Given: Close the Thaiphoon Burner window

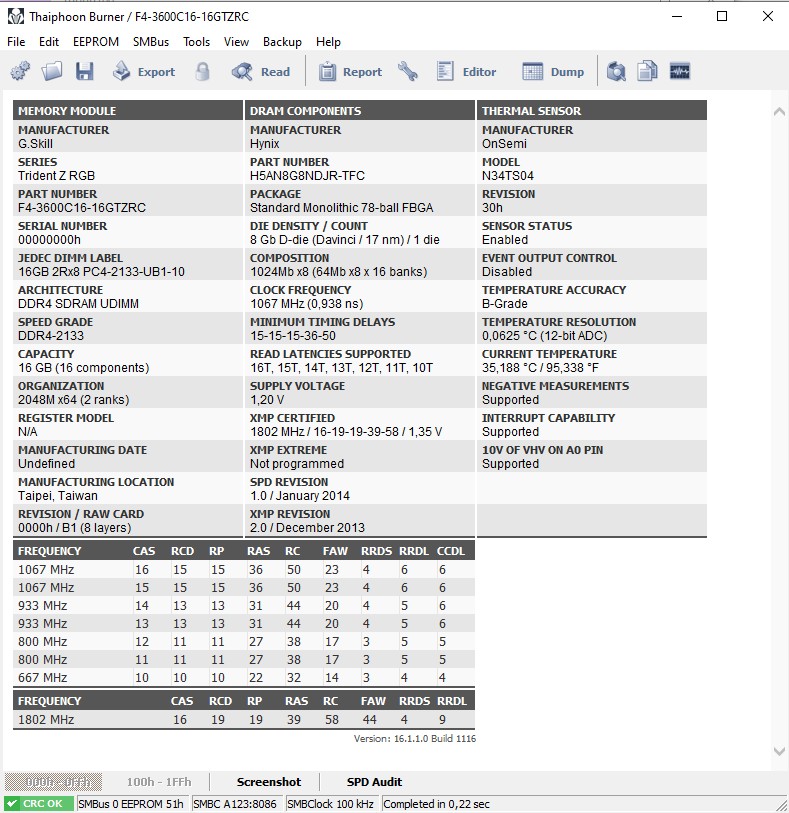Looking at the screenshot, I should click(768, 17).
